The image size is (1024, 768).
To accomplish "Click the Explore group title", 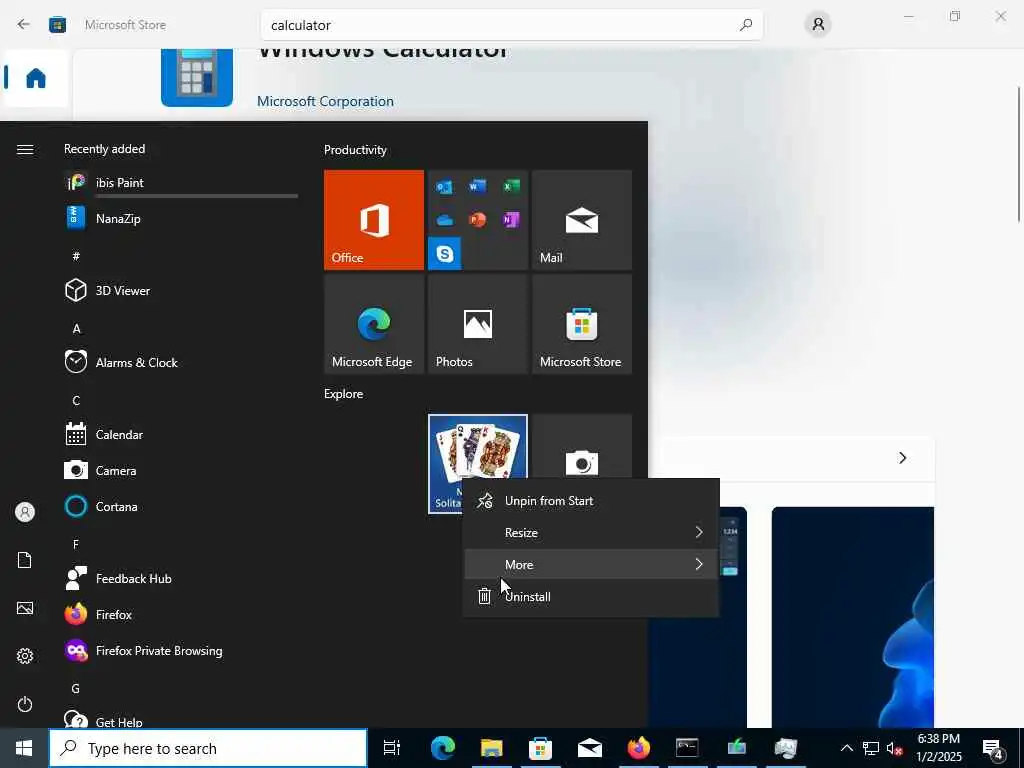I will (344, 394).
